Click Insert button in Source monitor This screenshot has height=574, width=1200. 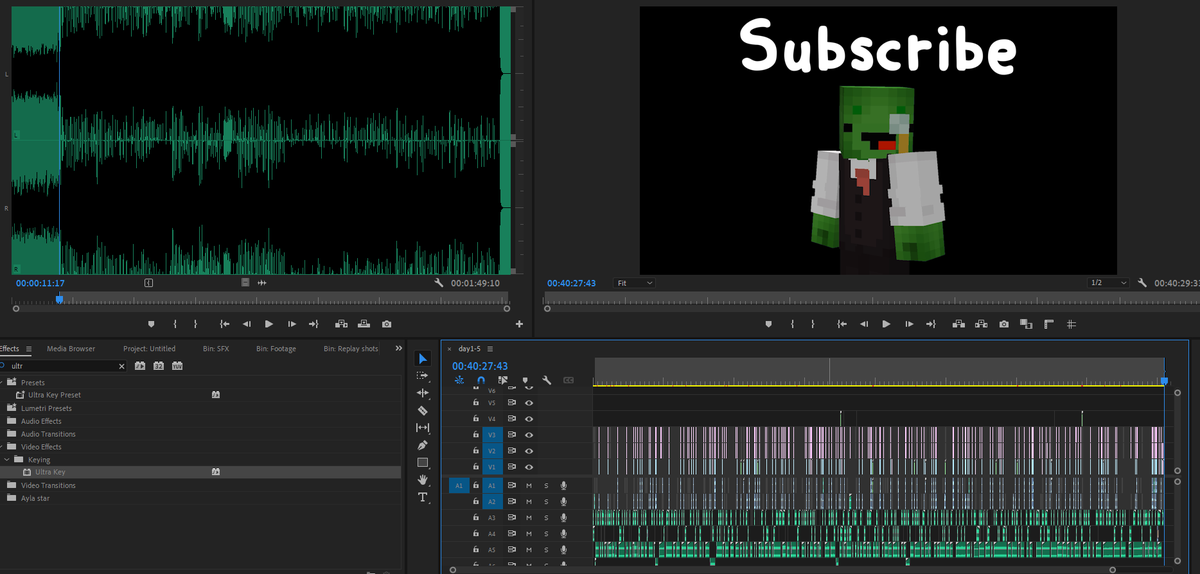(341, 324)
